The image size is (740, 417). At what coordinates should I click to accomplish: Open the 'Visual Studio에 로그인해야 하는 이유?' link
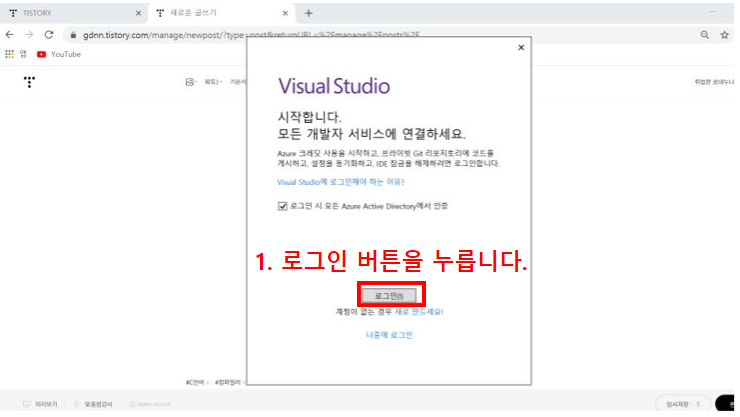coord(341,182)
